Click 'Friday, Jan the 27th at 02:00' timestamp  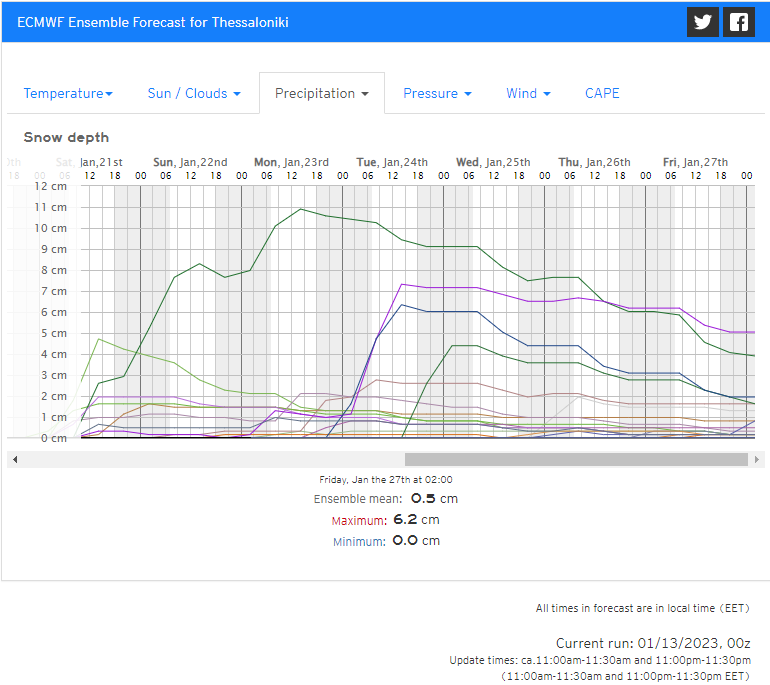point(385,480)
